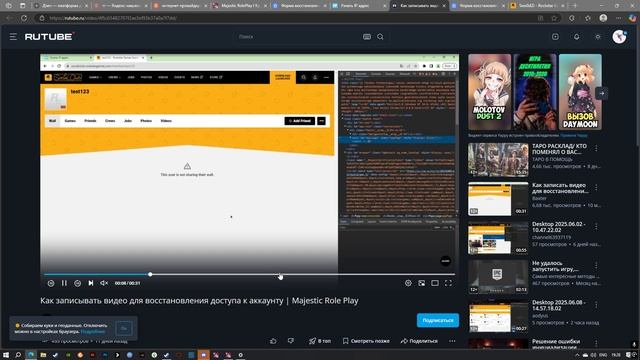Focus the Rutube search field

(x=298, y=37)
